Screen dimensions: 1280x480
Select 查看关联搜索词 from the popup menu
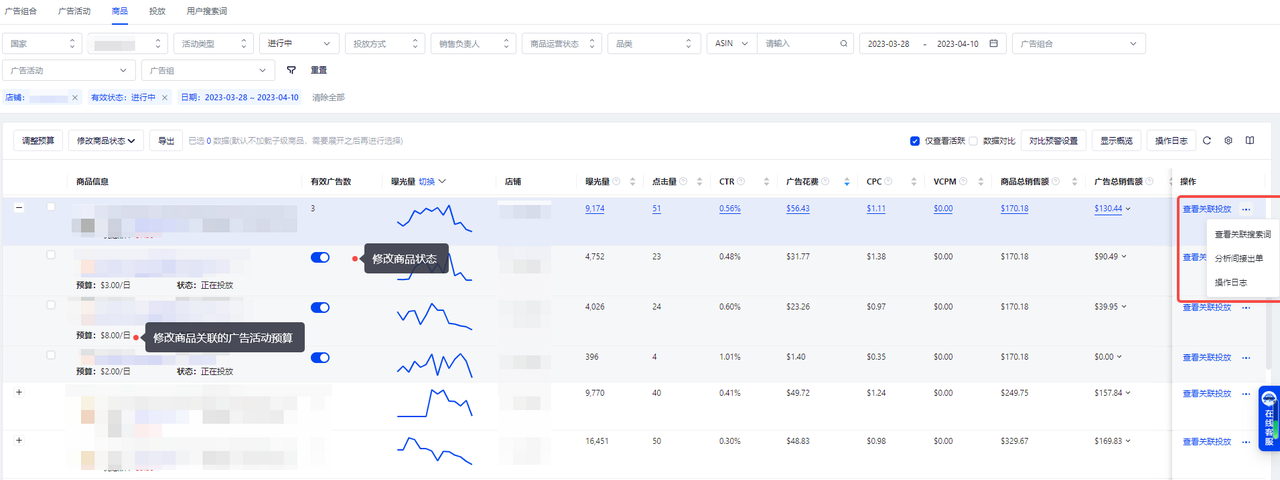coord(1243,234)
